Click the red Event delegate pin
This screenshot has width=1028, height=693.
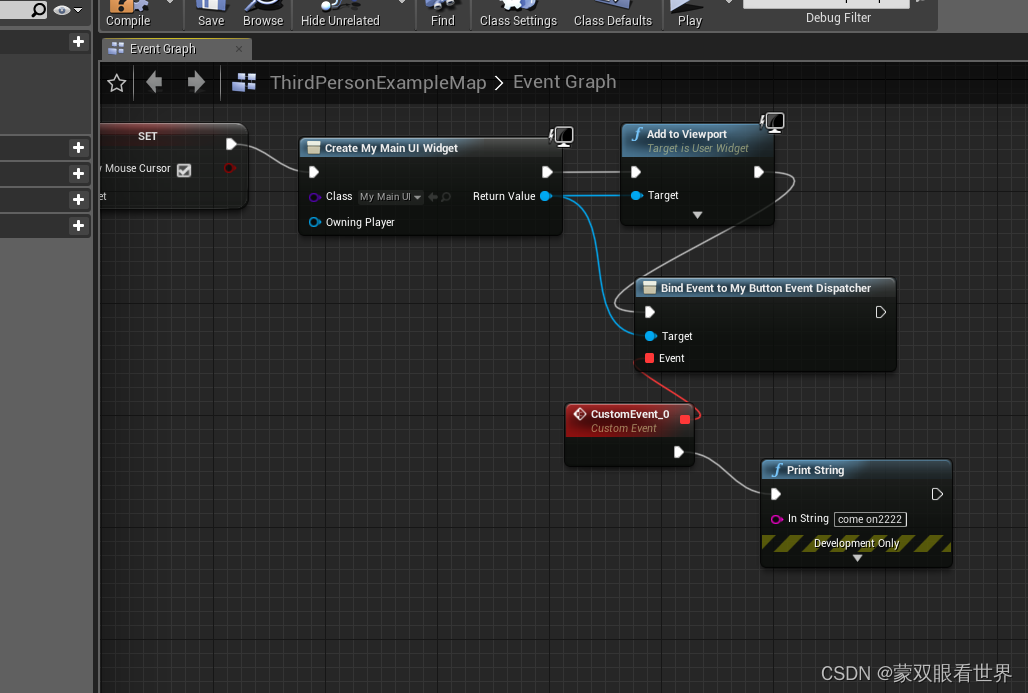(x=649, y=358)
